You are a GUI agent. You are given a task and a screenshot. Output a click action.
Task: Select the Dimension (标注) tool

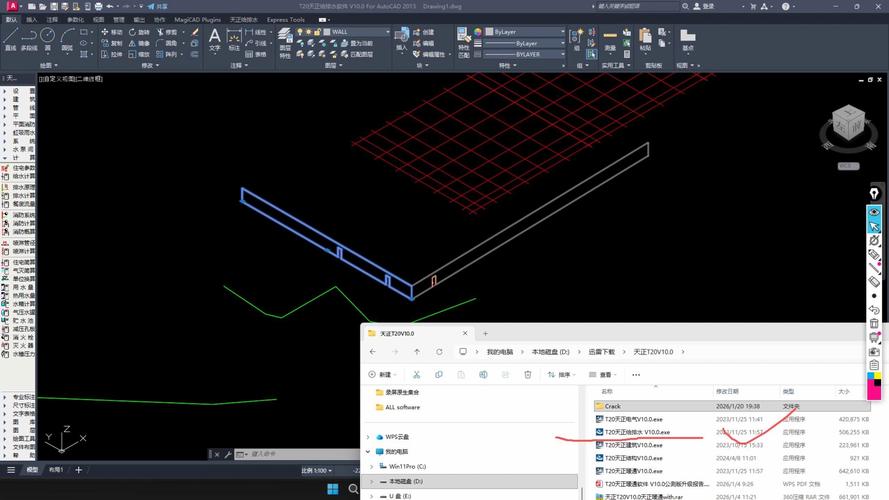pos(234,40)
